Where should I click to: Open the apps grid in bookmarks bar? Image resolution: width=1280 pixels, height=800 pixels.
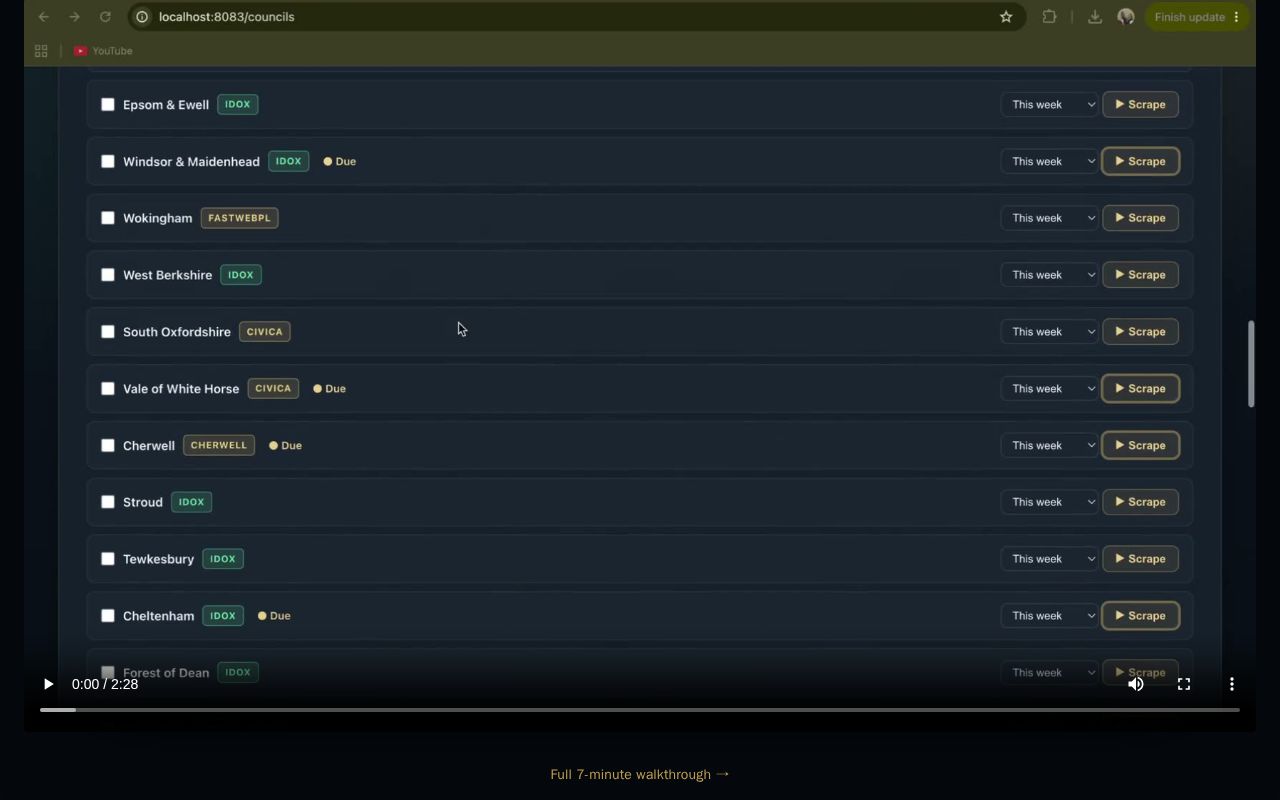41,51
